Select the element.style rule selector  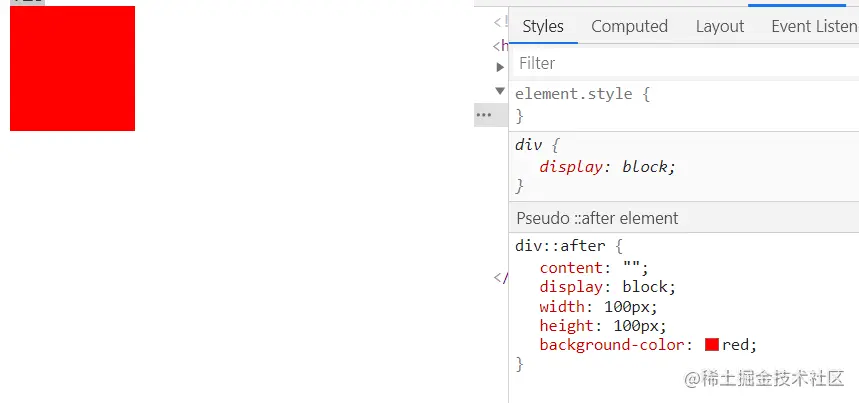pos(574,94)
